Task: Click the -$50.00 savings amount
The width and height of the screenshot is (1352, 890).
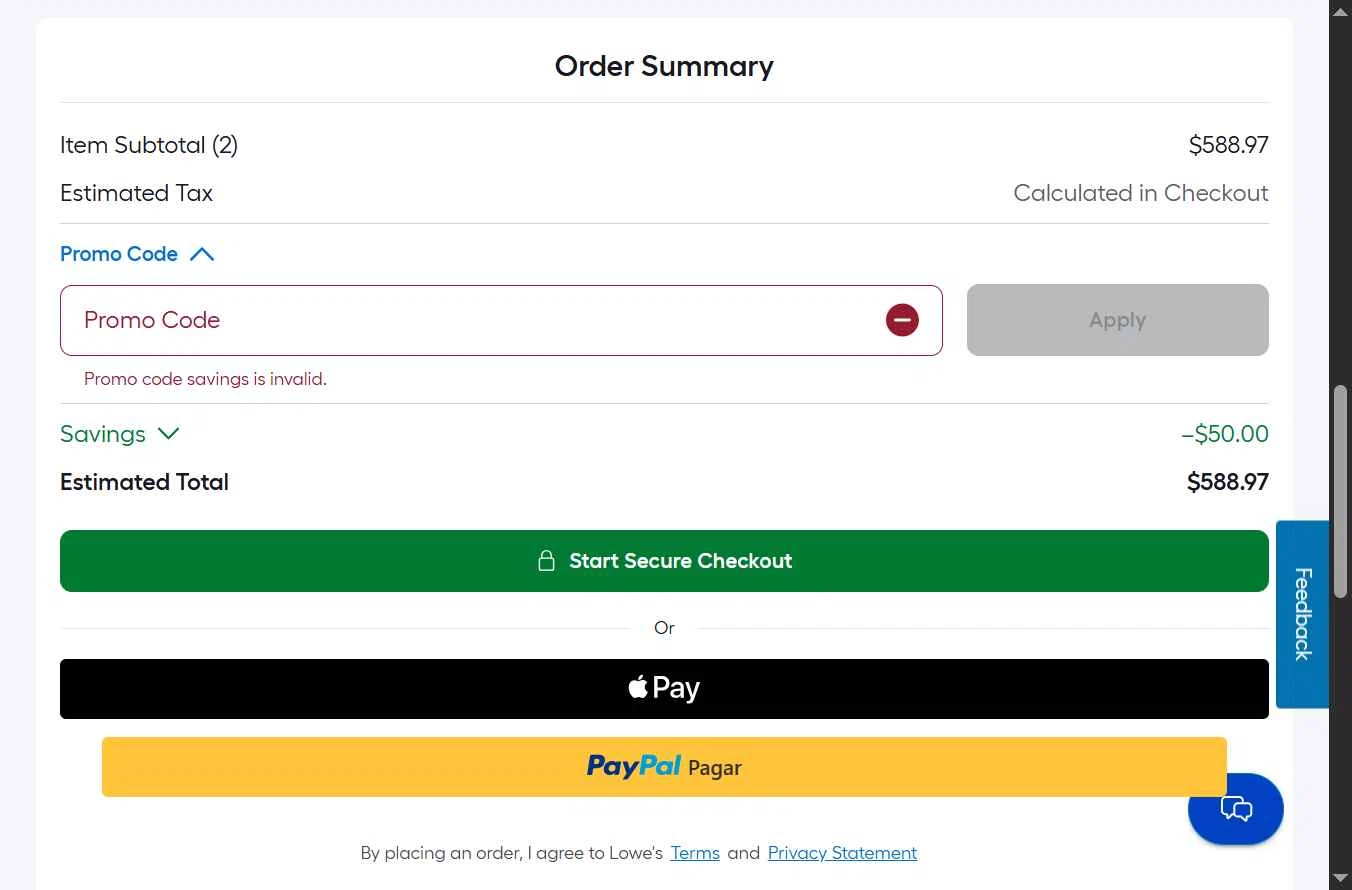Action: pyautogui.click(x=1225, y=434)
